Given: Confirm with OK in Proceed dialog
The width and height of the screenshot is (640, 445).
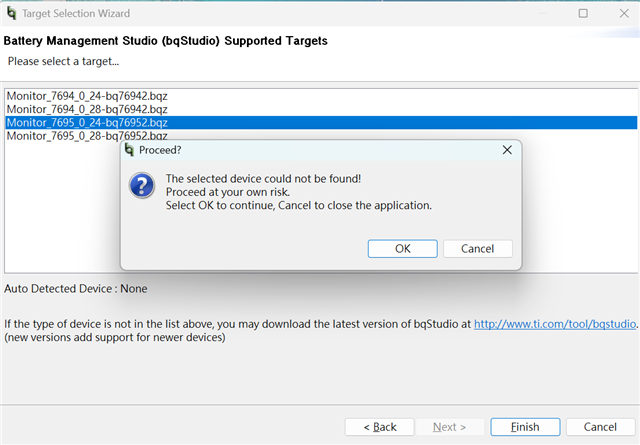Looking at the screenshot, I should (x=402, y=249).
